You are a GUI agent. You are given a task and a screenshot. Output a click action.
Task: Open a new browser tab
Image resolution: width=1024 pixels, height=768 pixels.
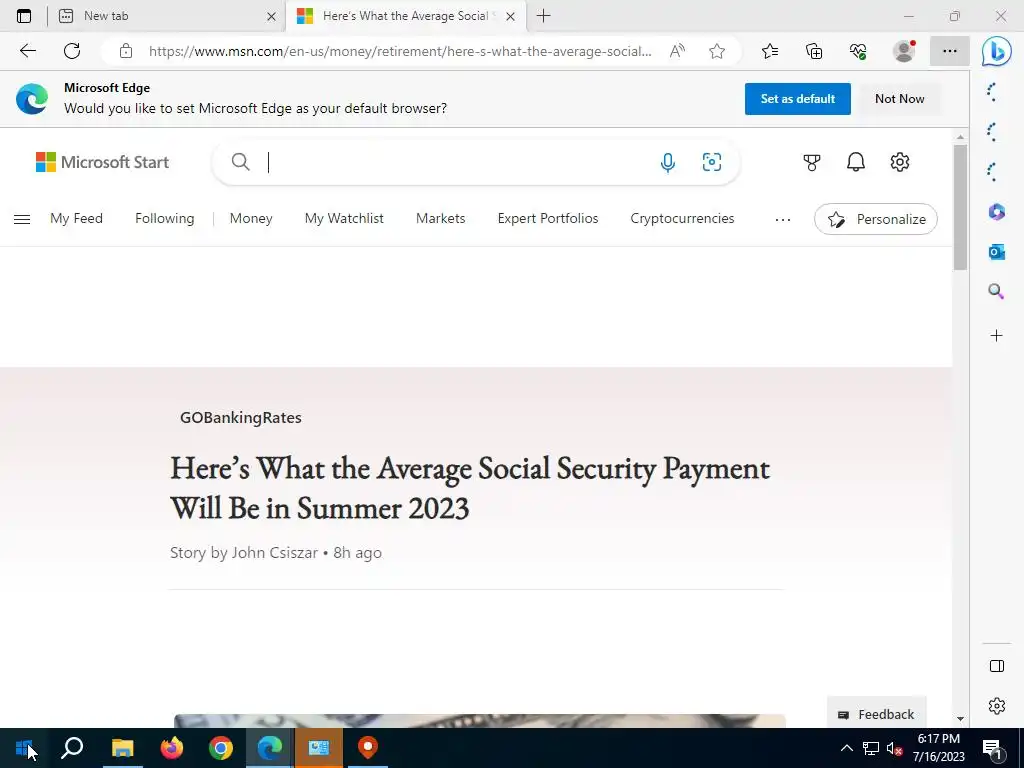pos(543,16)
